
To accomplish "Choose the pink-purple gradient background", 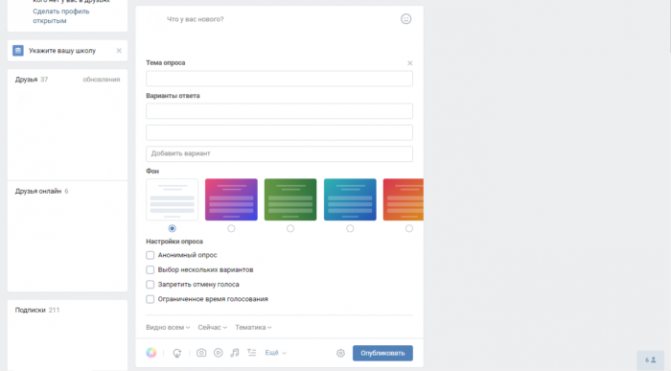I will 231,199.
